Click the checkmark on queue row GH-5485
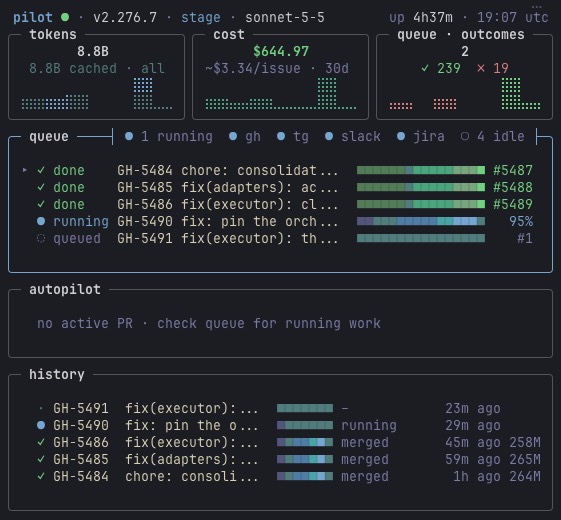The width and height of the screenshot is (561, 520). [x=41, y=187]
